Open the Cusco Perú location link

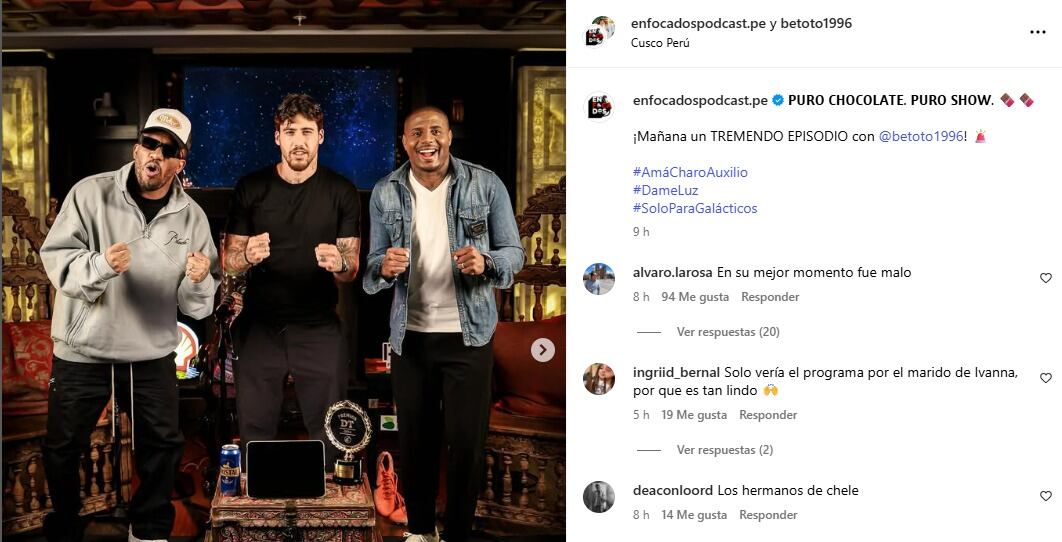[660, 43]
